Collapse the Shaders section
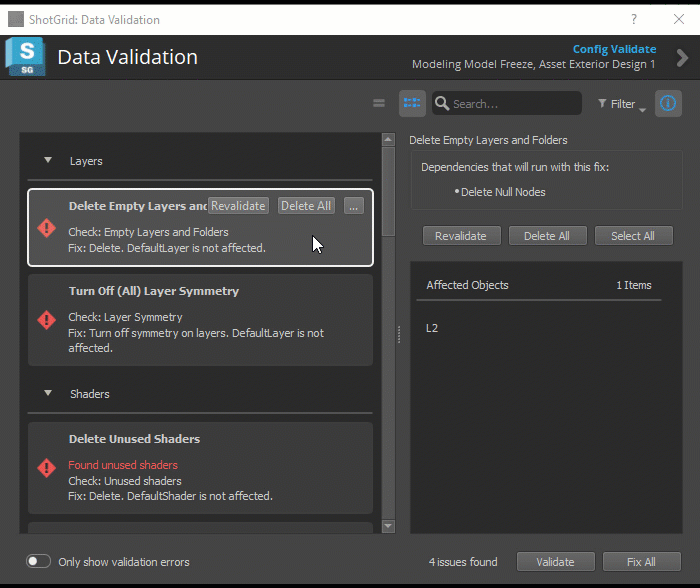 48,394
